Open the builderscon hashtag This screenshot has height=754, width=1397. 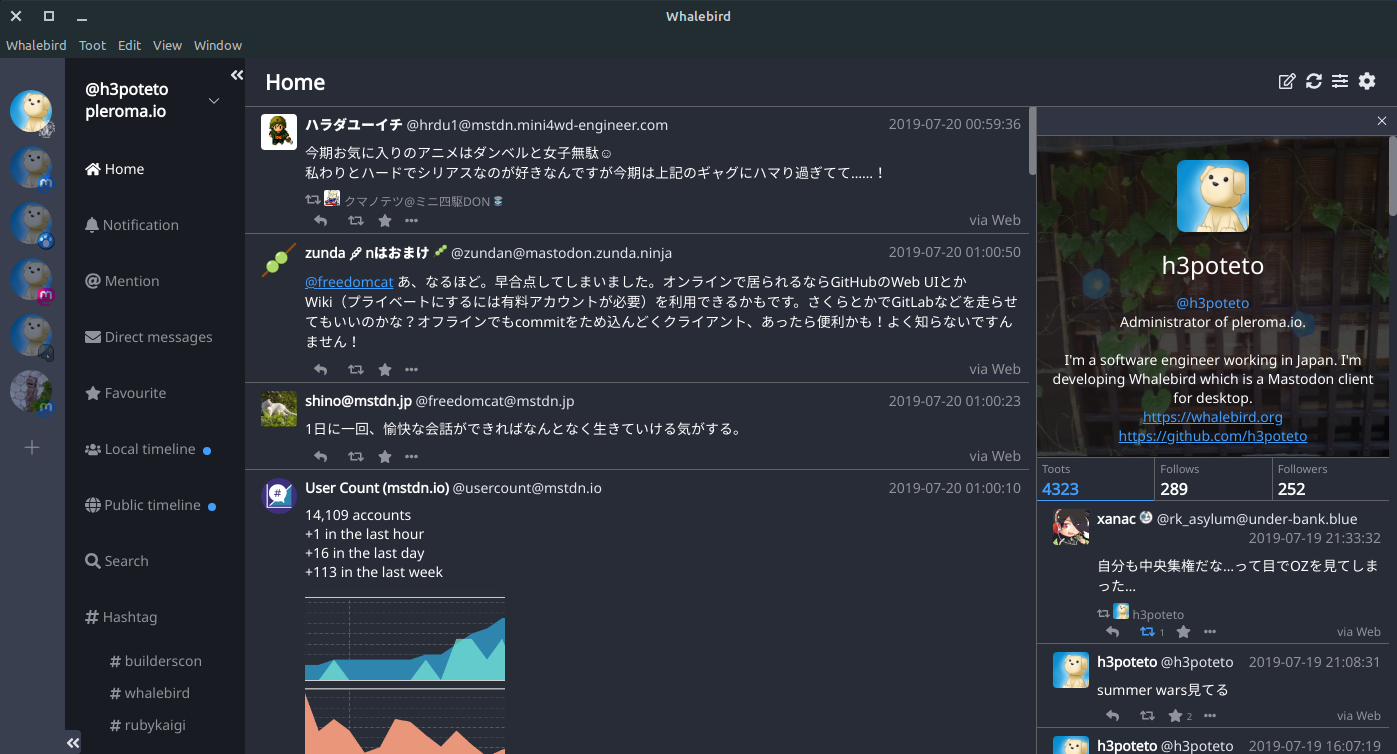coord(156,661)
